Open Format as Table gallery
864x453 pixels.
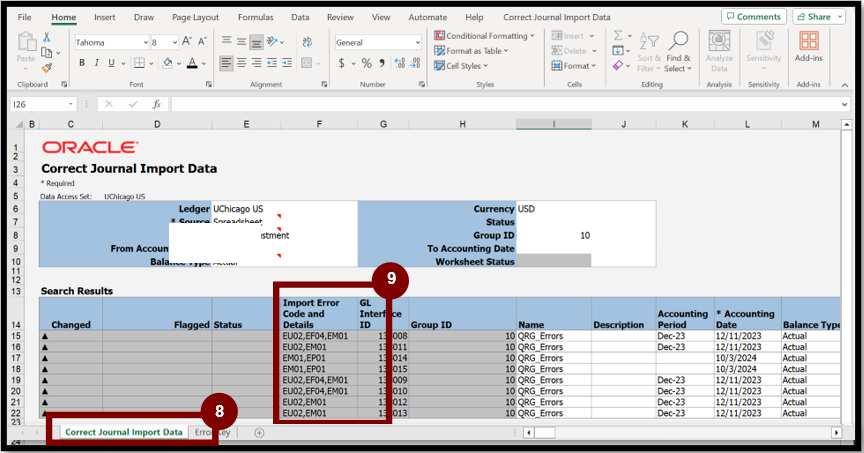click(x=471, y=51)
